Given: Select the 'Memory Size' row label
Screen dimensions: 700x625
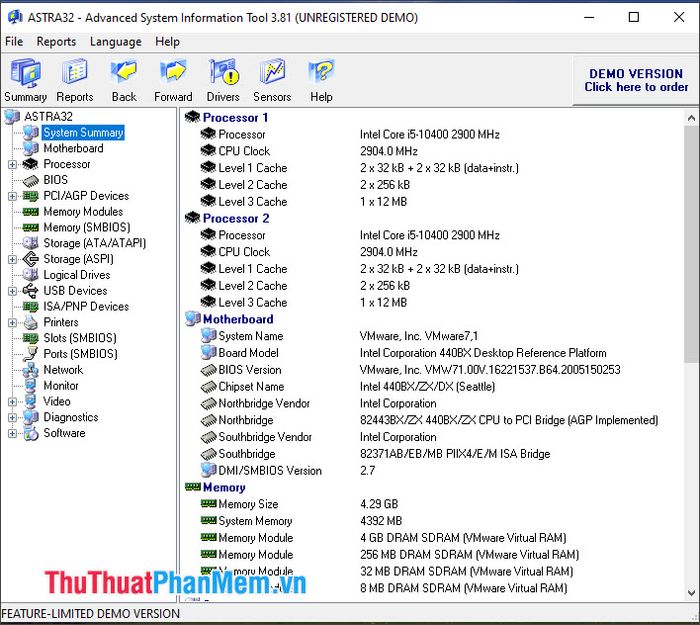Looking at the screenshot, I should pyautogui.click(x=248, y=504).
